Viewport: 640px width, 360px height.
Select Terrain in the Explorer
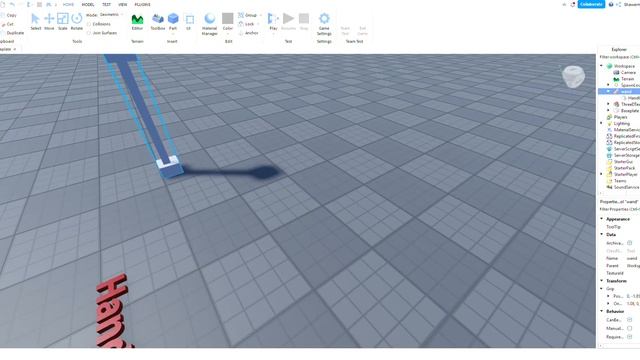(x=627, y=79)
